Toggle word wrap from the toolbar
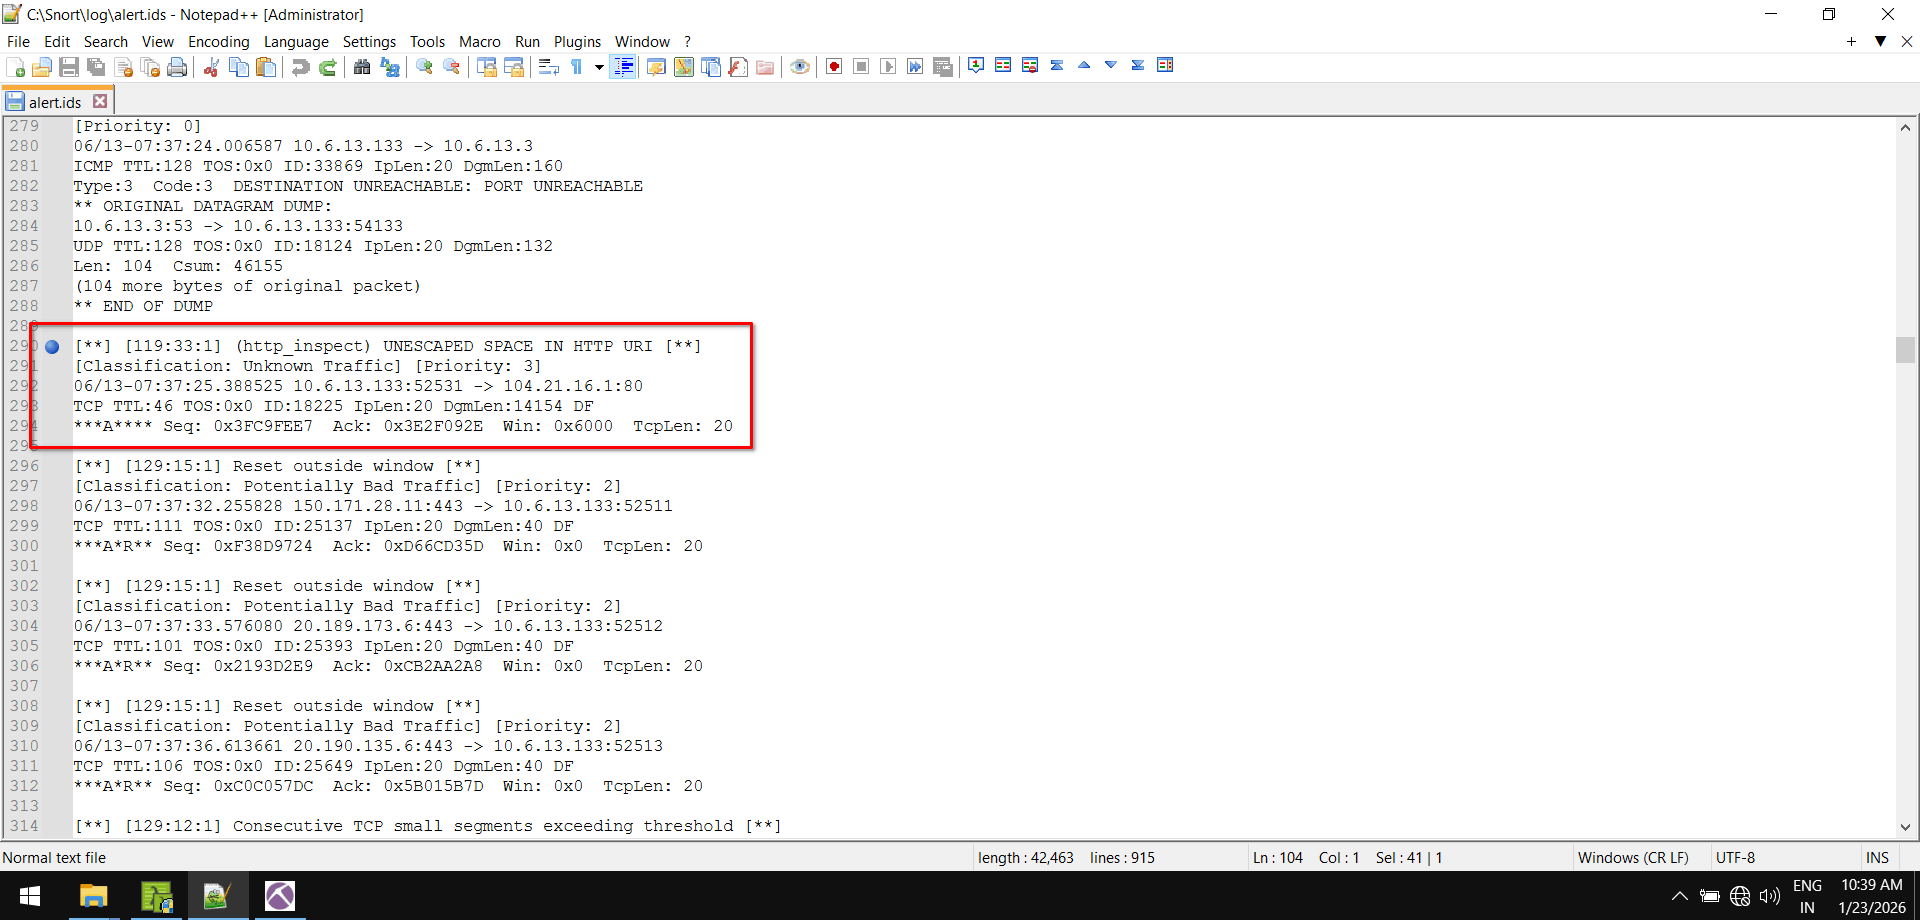This screenshot has height=920, width=1920. click(548, 66)
